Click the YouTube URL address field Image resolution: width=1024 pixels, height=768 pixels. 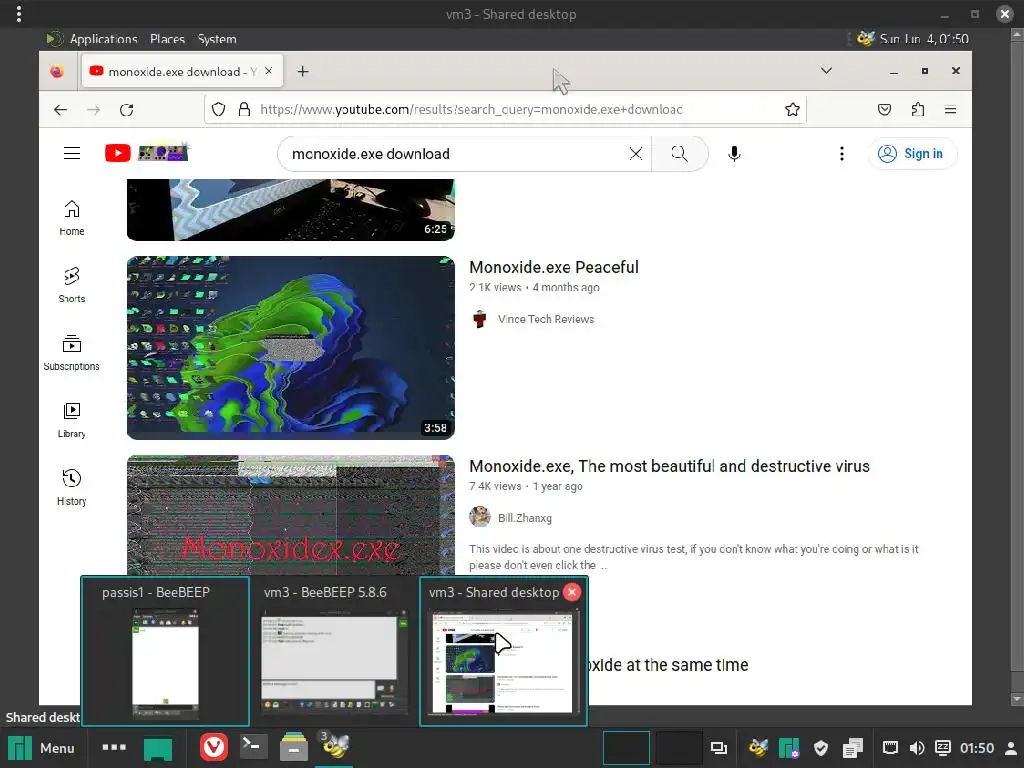(x=505, y=109)
